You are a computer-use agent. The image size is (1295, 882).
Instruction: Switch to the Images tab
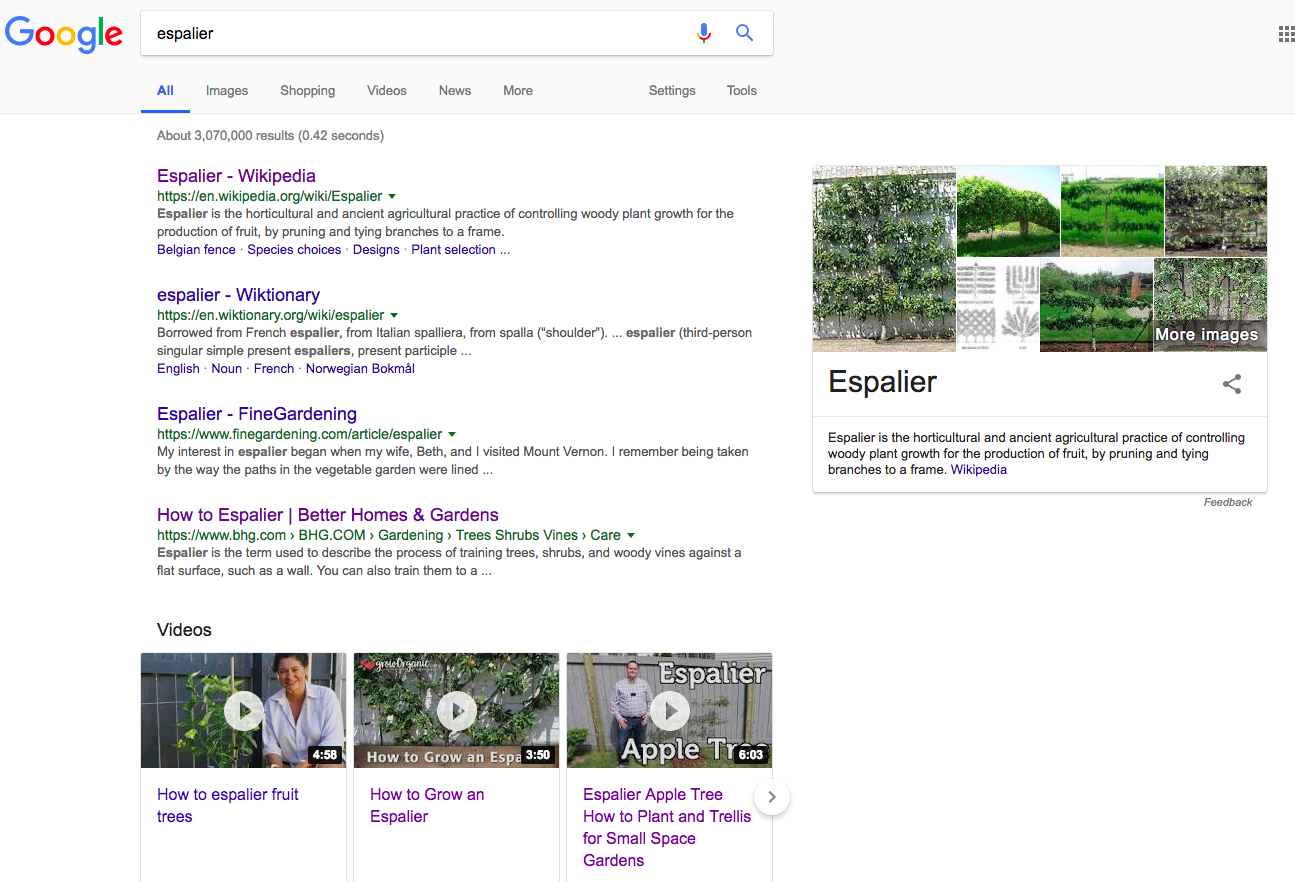227,90
